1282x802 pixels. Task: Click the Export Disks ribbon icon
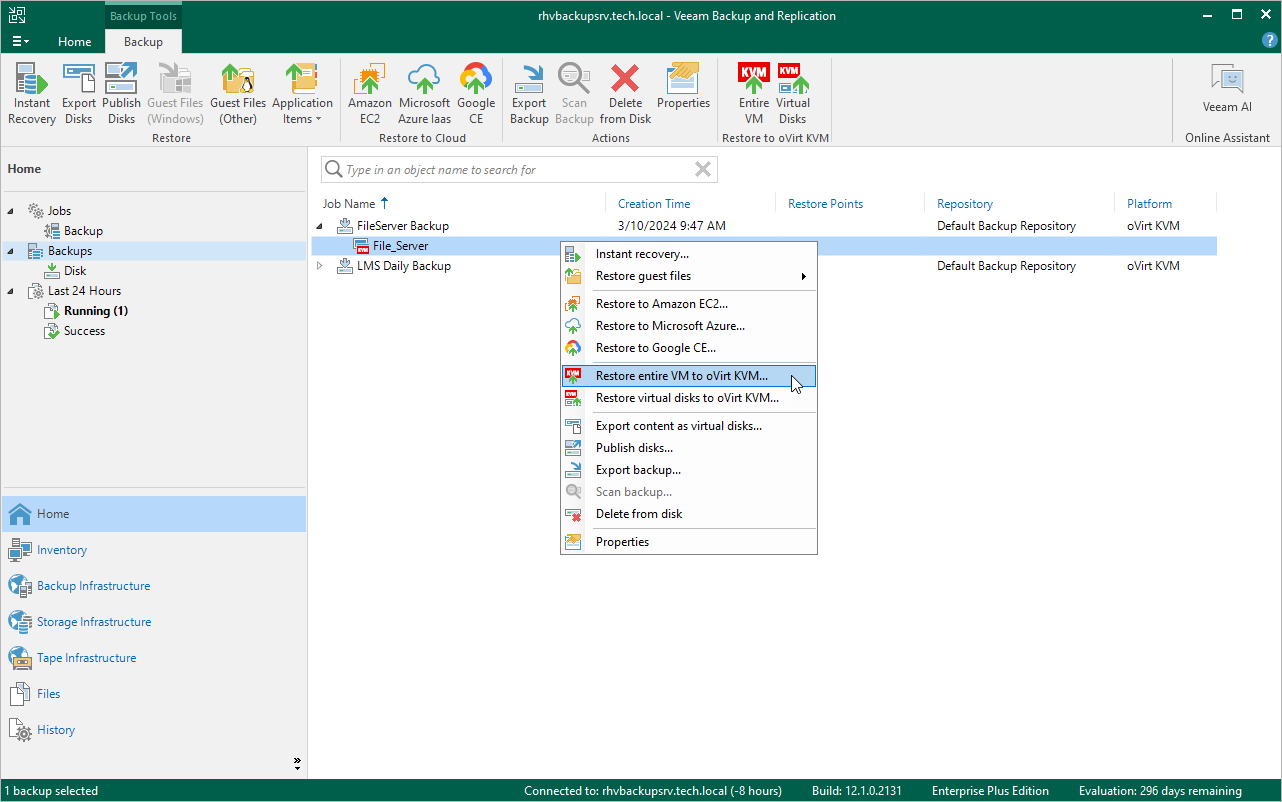79,93
